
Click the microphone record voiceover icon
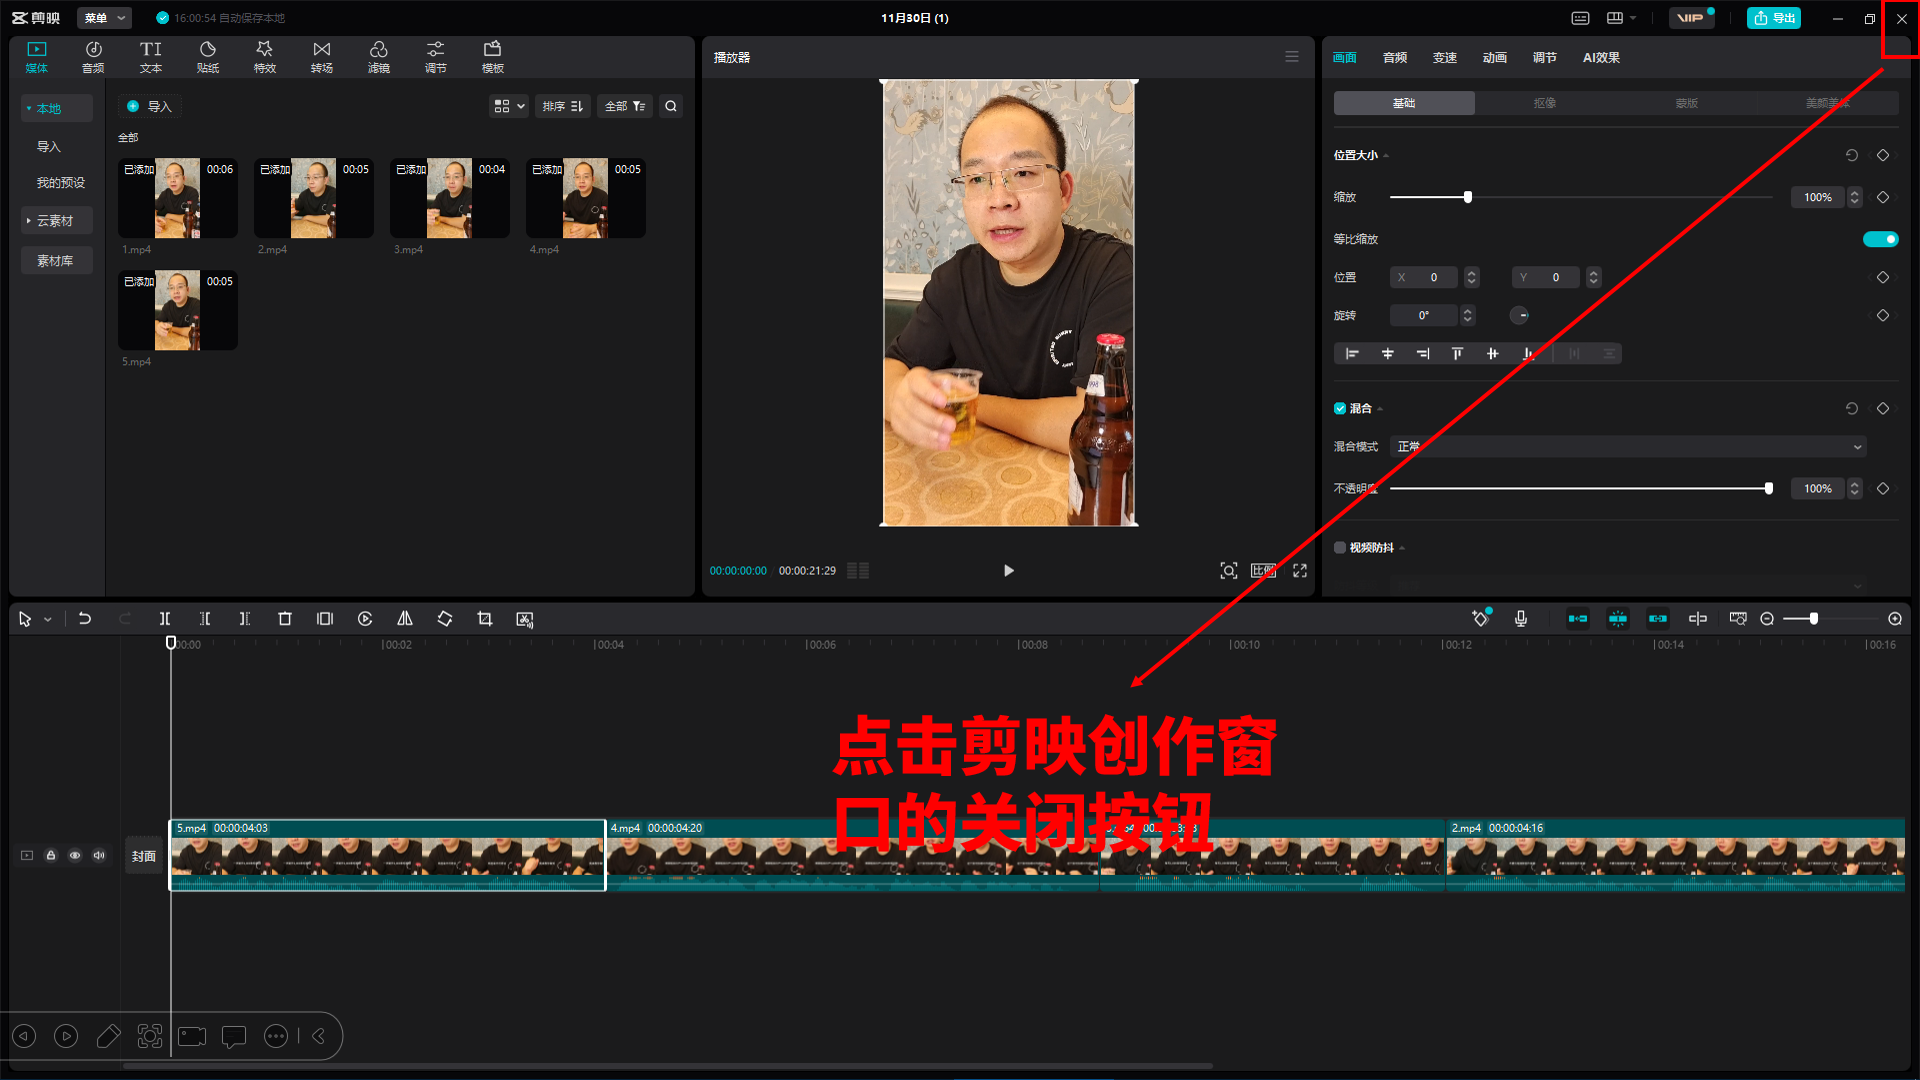(1521, 619)
